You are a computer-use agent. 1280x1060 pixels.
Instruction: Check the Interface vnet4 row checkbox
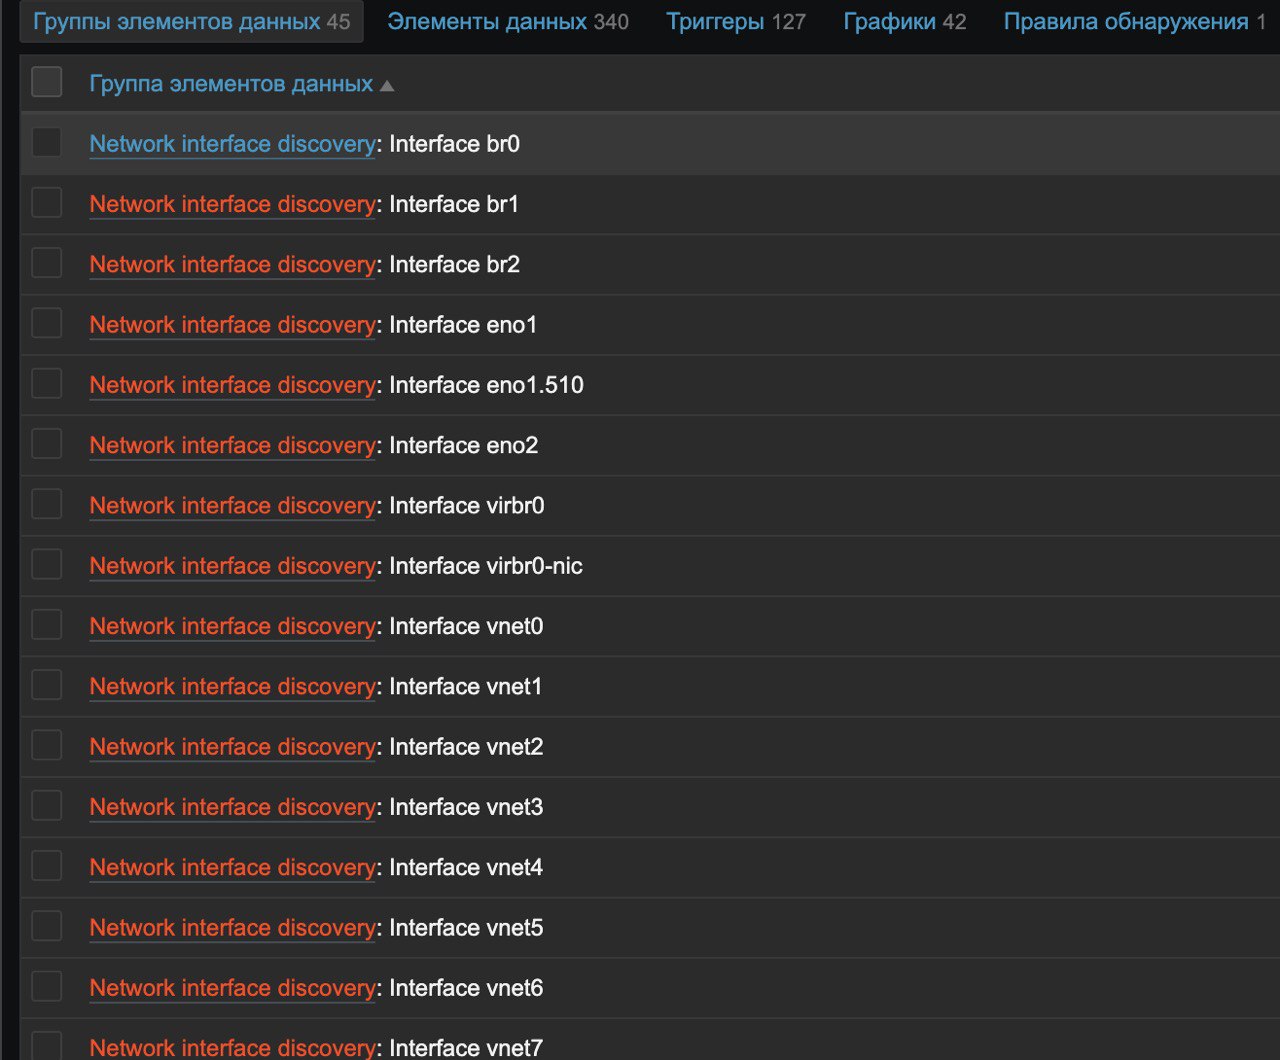47,865
